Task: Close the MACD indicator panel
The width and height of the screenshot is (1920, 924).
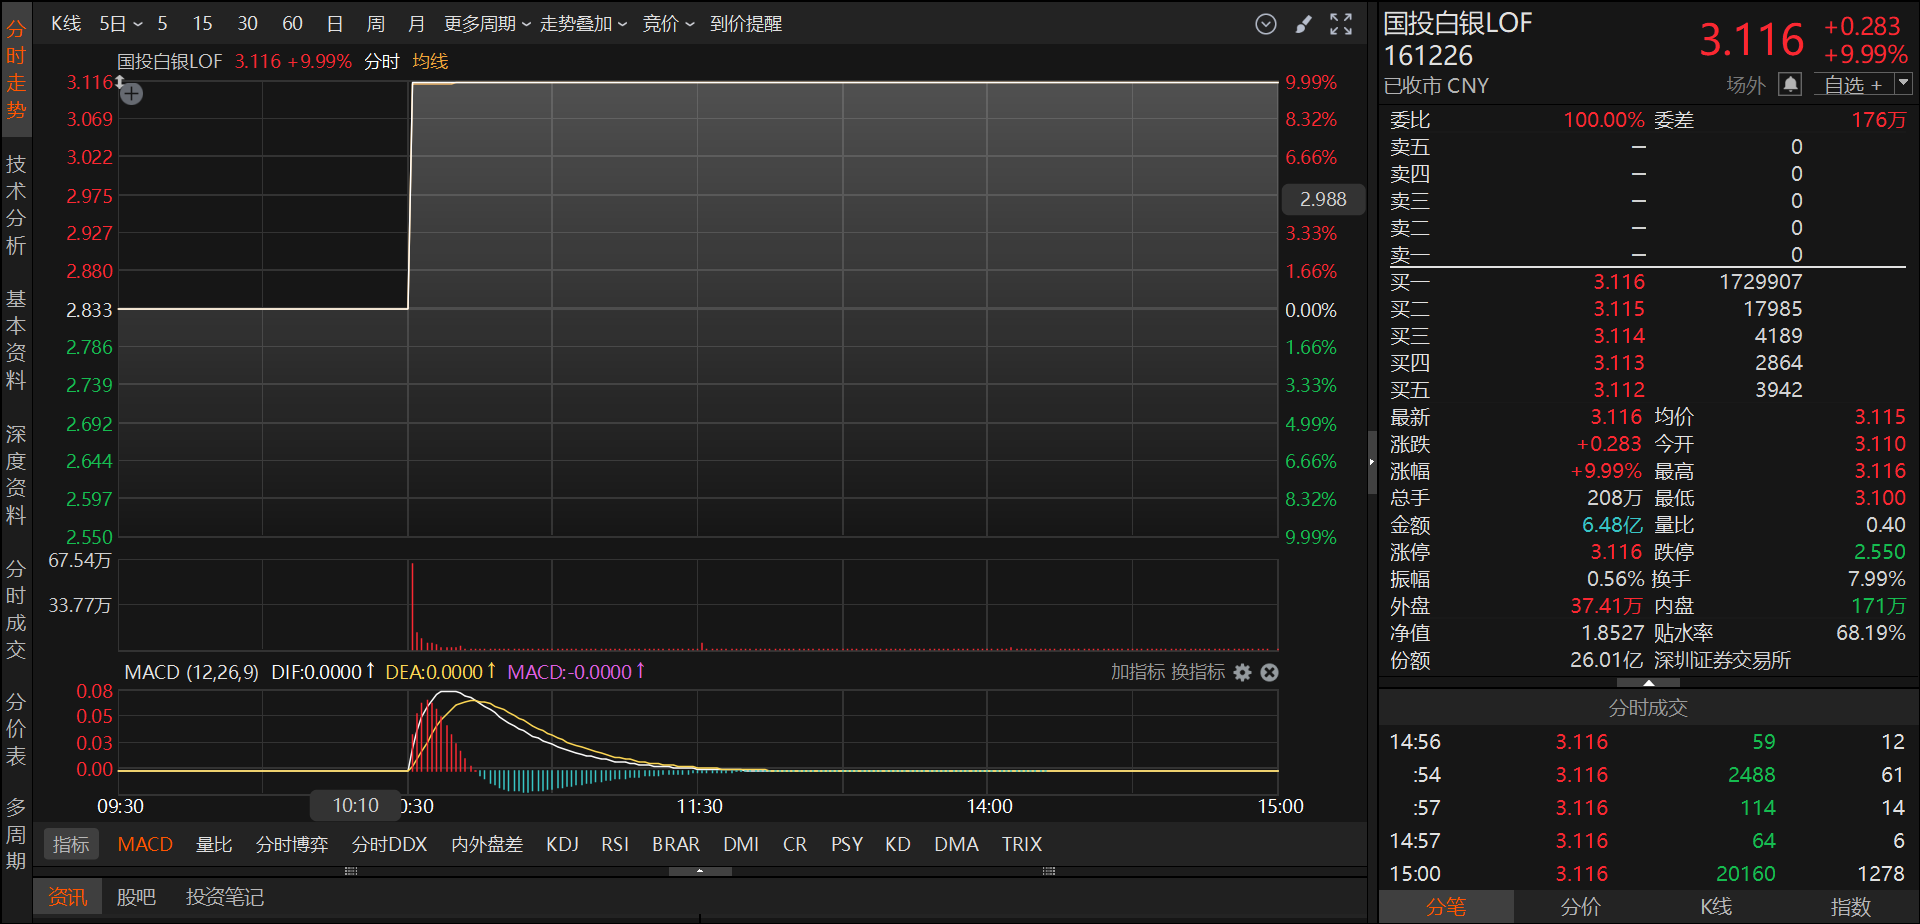Action: point(1269,672)
